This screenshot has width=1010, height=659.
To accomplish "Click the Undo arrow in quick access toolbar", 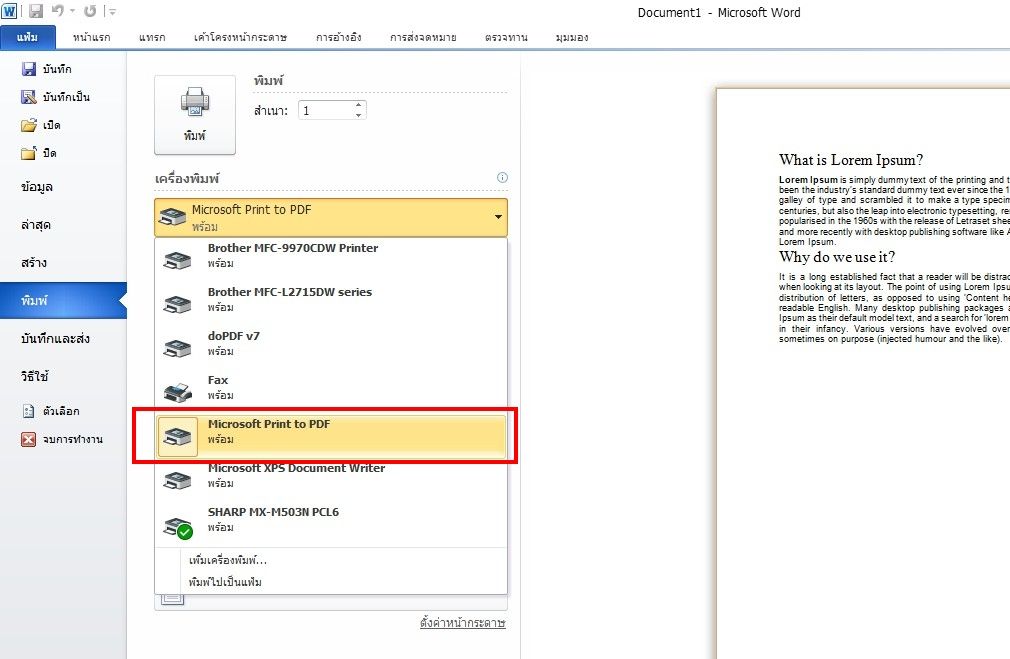I will pyautogui.click(x=57, y=11).
